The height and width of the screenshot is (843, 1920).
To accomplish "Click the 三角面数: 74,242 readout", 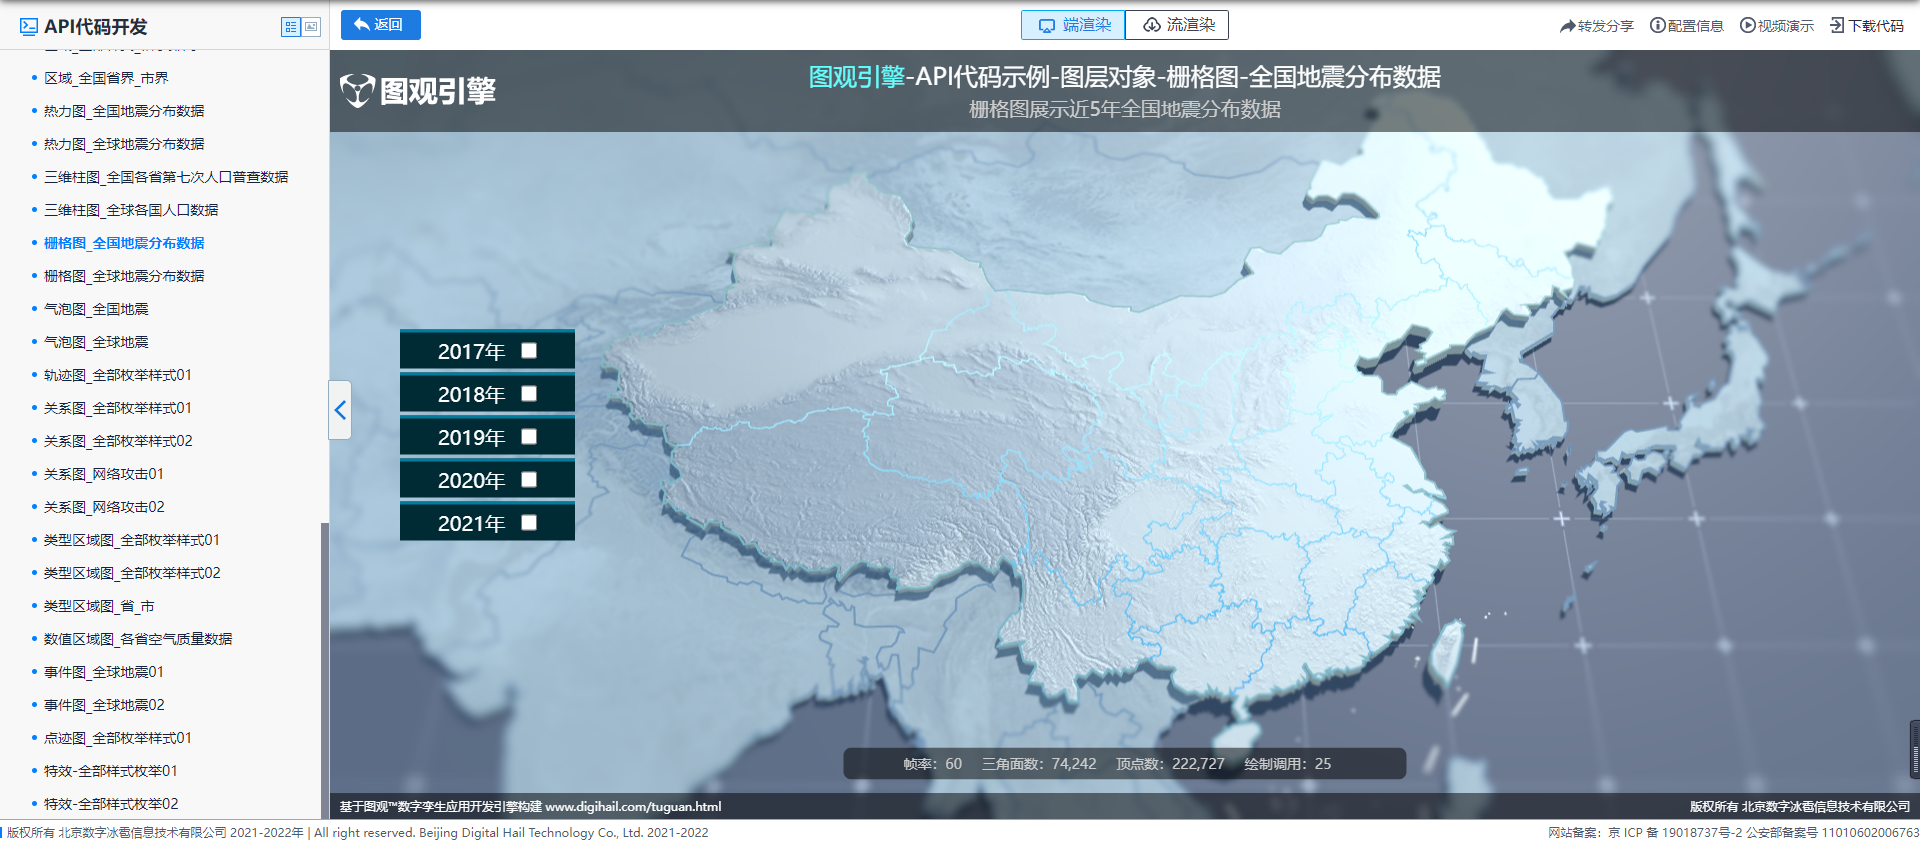I will [1039, 764].
